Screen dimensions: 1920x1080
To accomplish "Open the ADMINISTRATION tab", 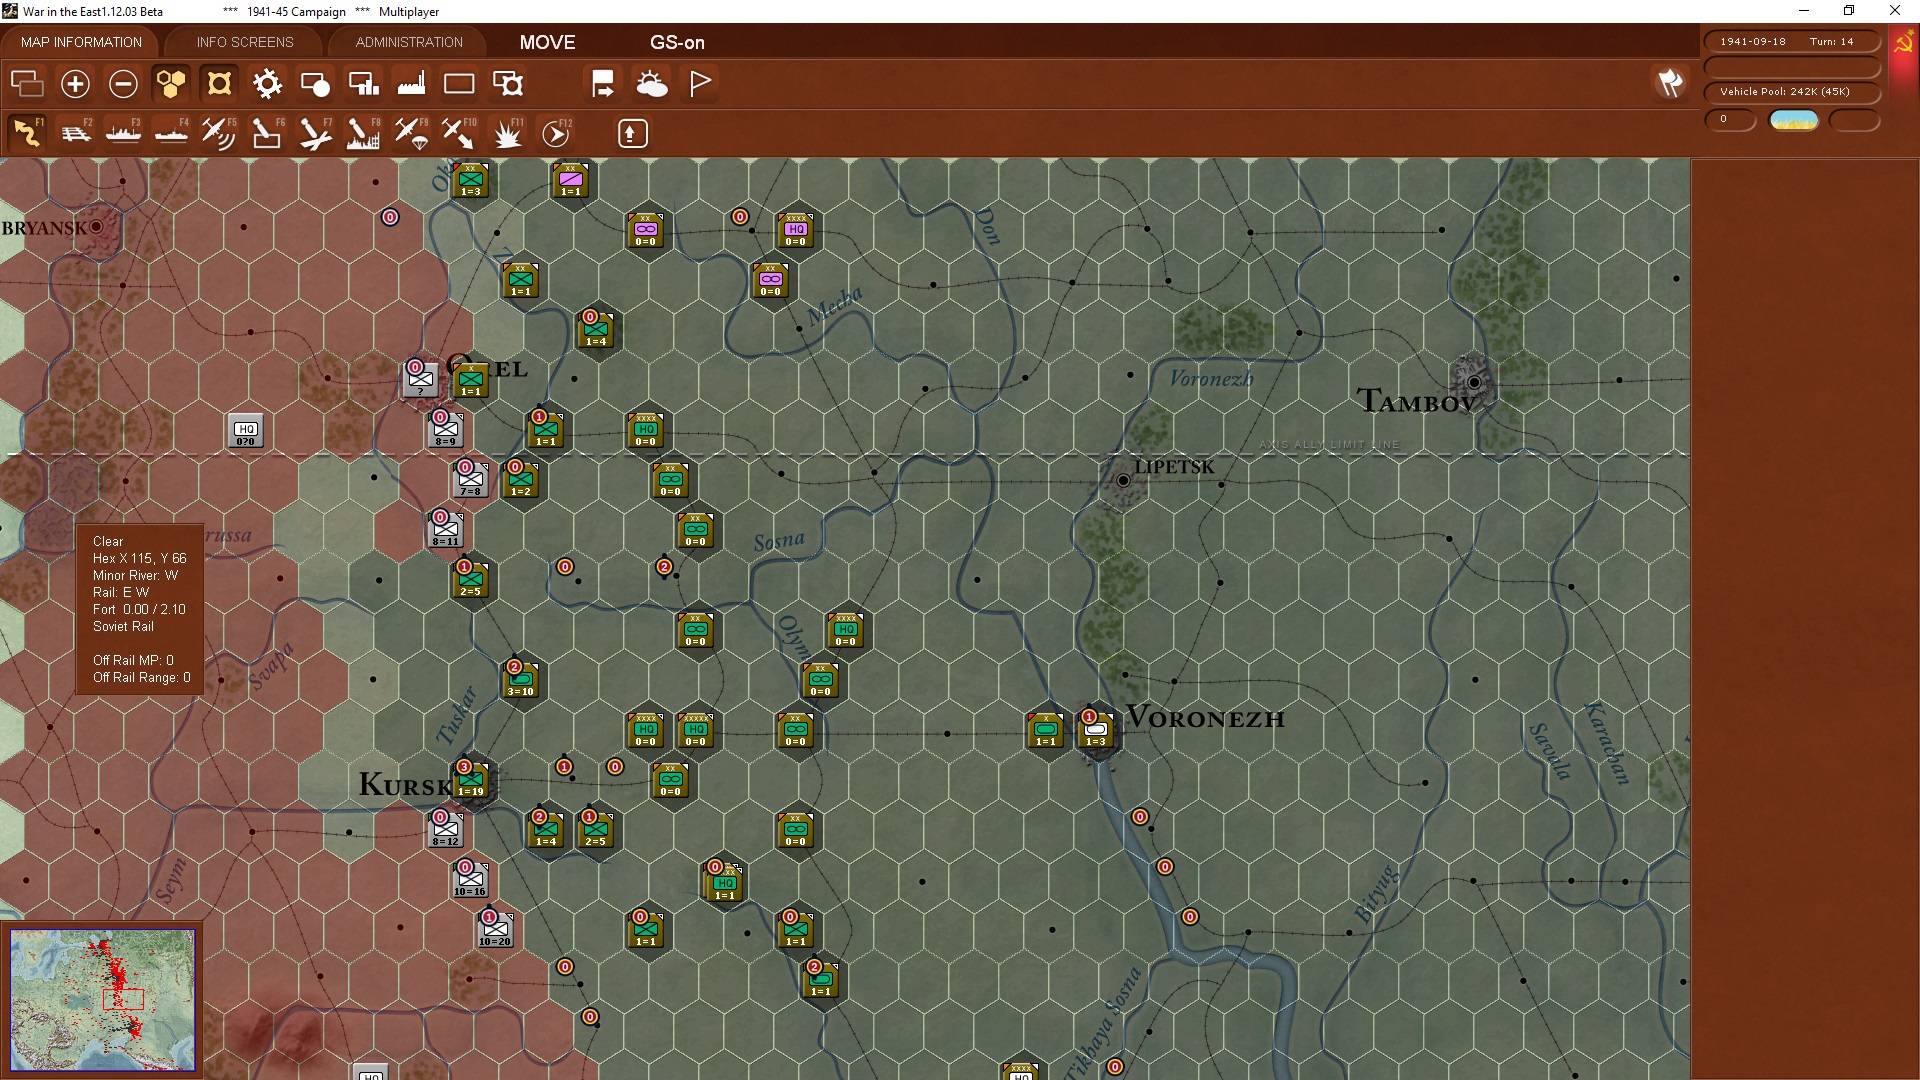I will pos(409,42).
